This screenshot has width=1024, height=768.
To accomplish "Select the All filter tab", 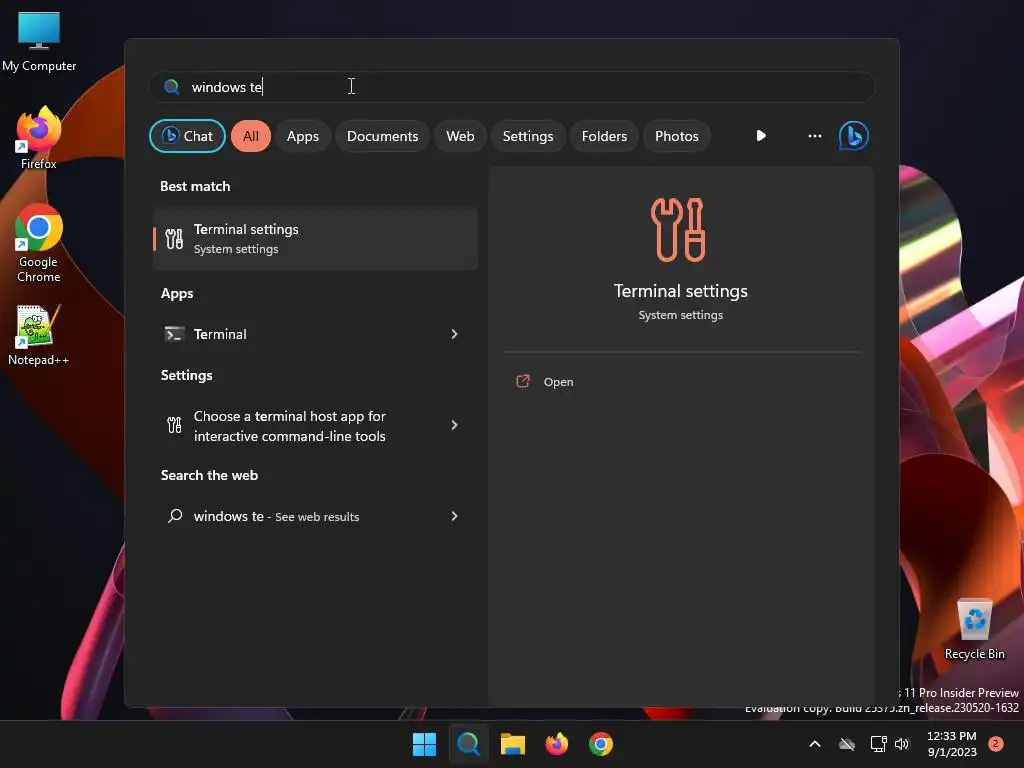I will (x=251, y=136).
